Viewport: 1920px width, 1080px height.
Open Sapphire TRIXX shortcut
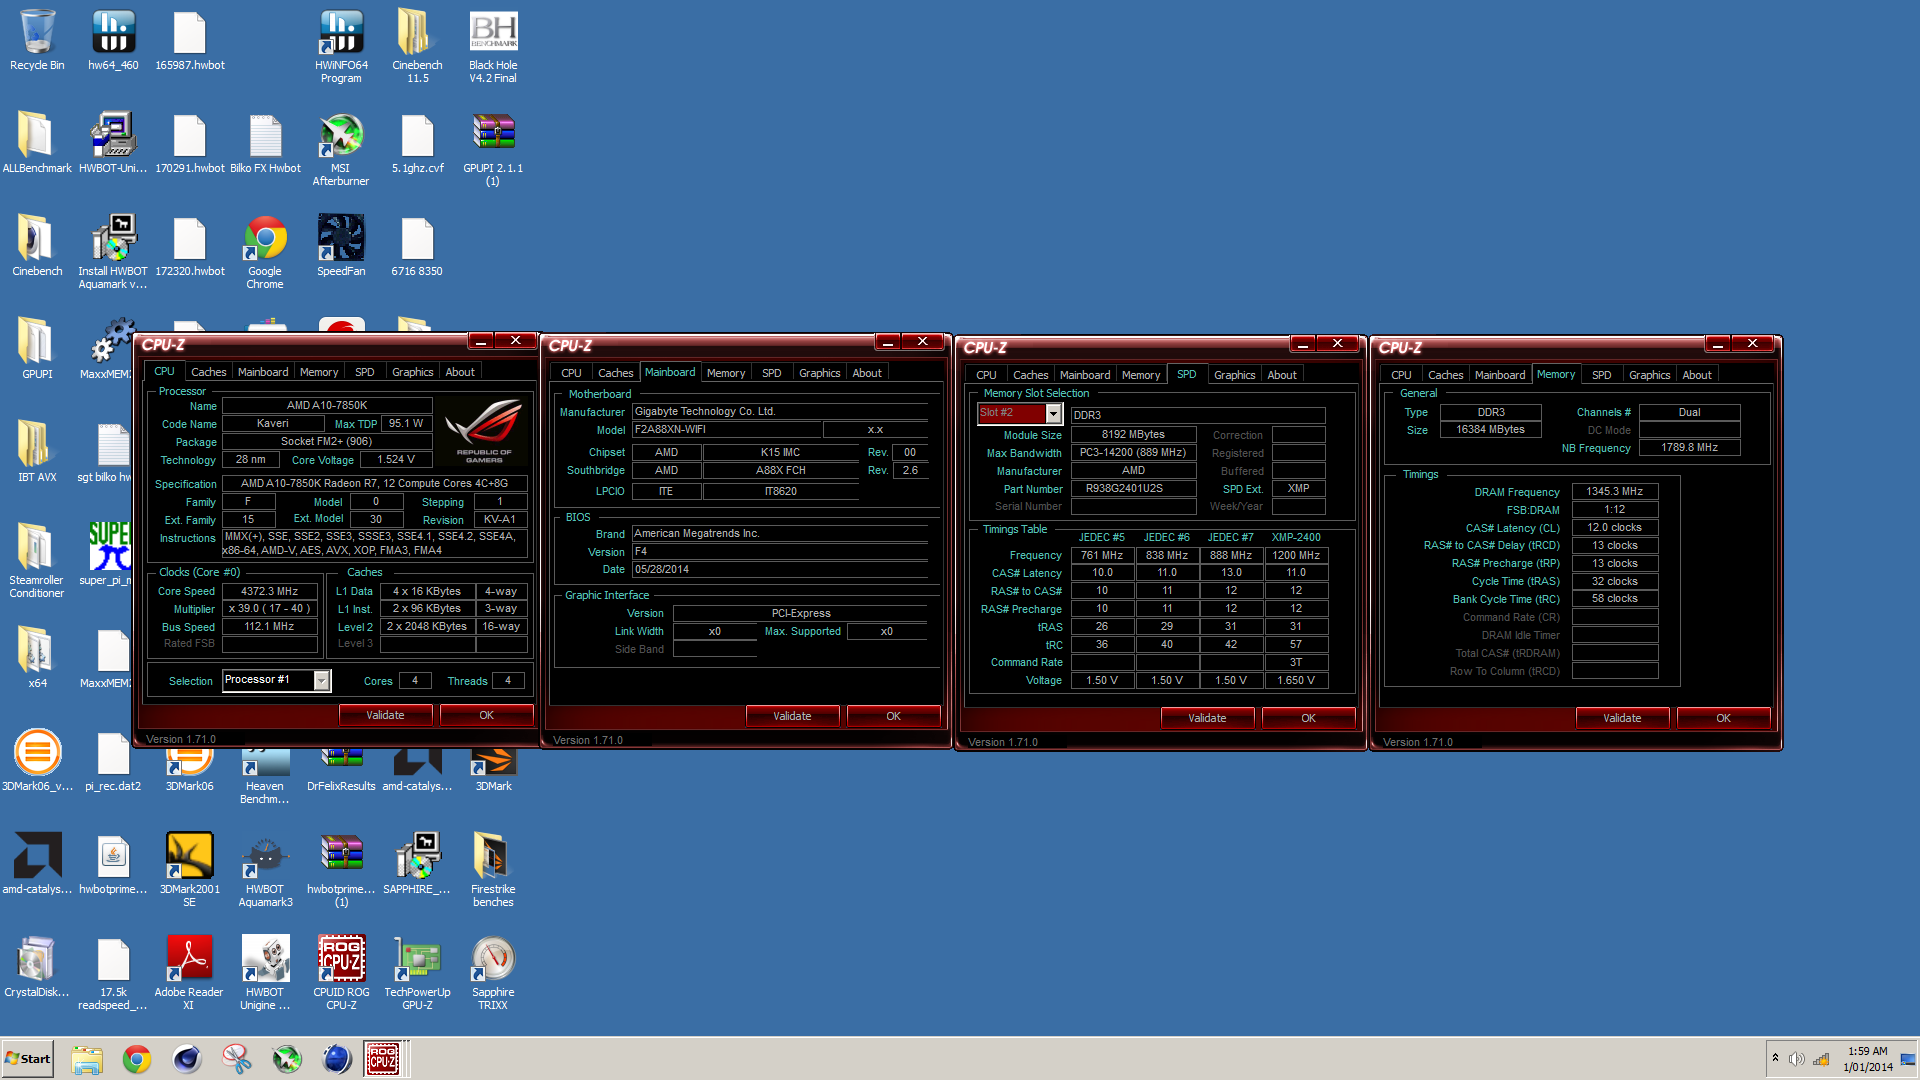pos(493,973)
